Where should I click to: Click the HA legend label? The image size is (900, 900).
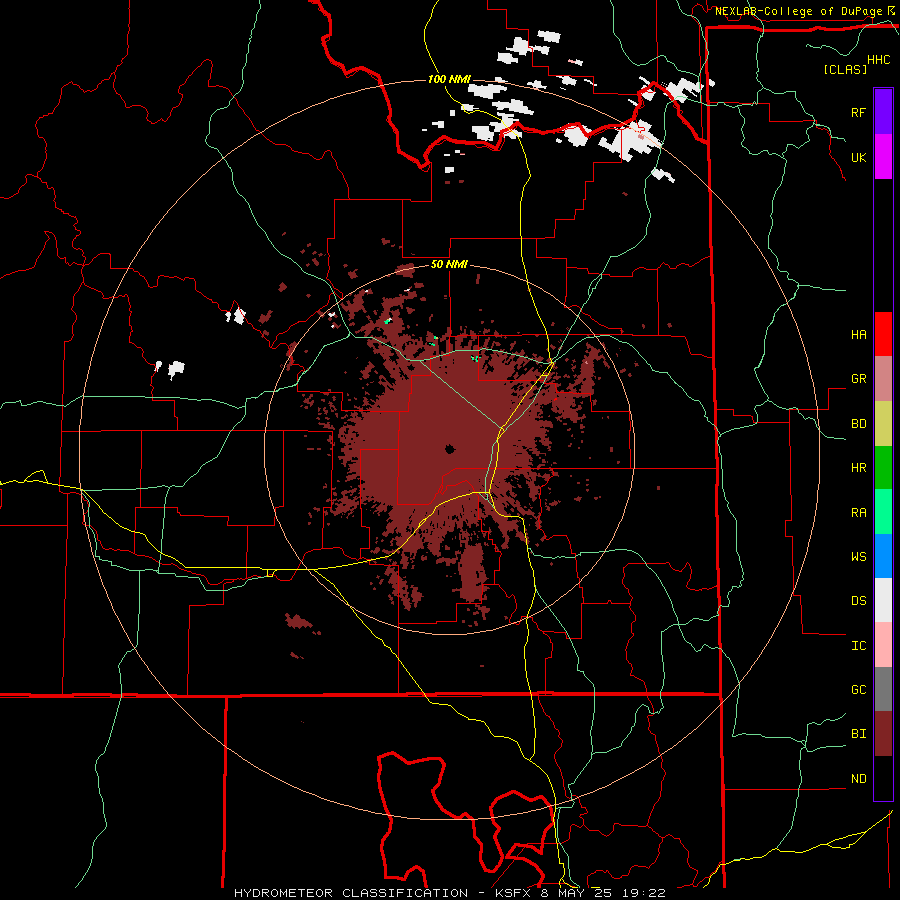click(x=858, y=335)
